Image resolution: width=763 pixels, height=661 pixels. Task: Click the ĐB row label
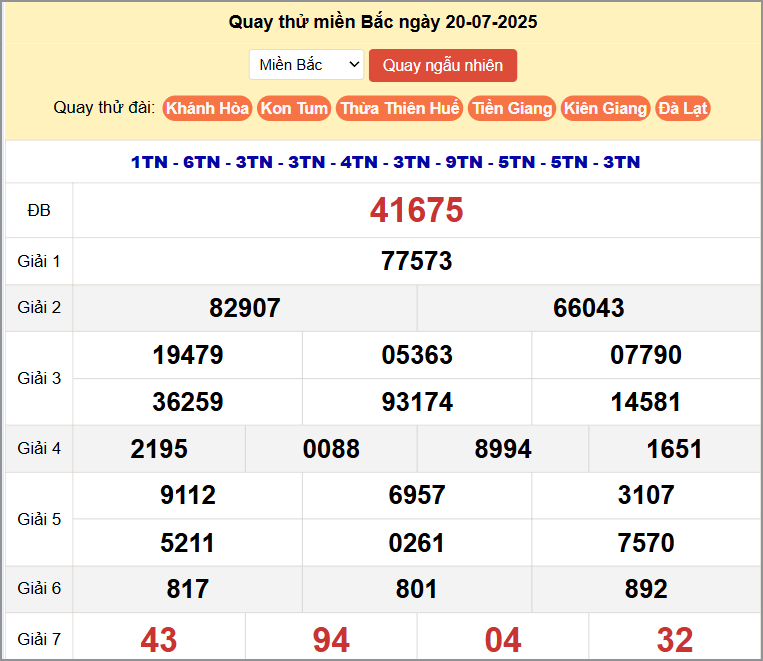[39, 210]
